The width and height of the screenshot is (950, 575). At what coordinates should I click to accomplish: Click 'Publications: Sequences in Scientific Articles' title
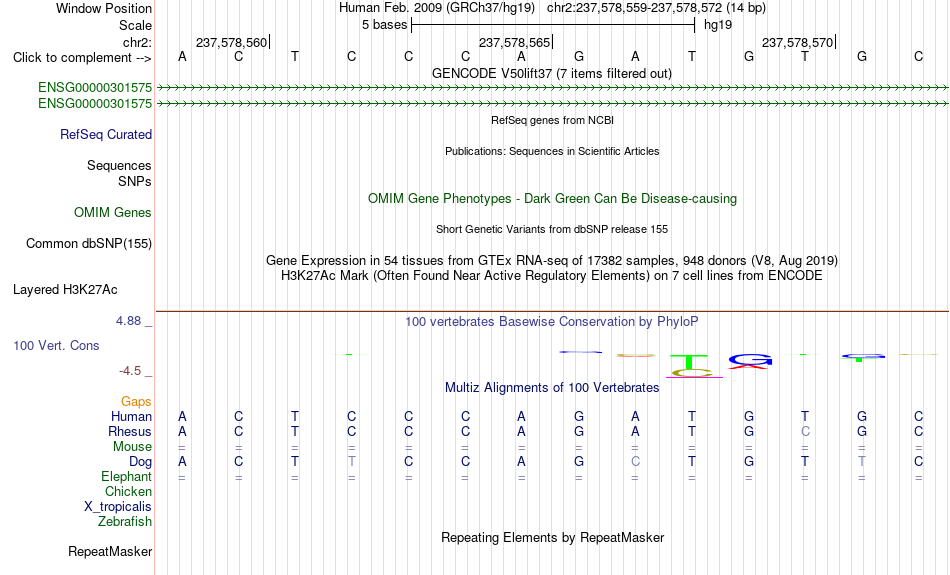(x=552, y=151)
